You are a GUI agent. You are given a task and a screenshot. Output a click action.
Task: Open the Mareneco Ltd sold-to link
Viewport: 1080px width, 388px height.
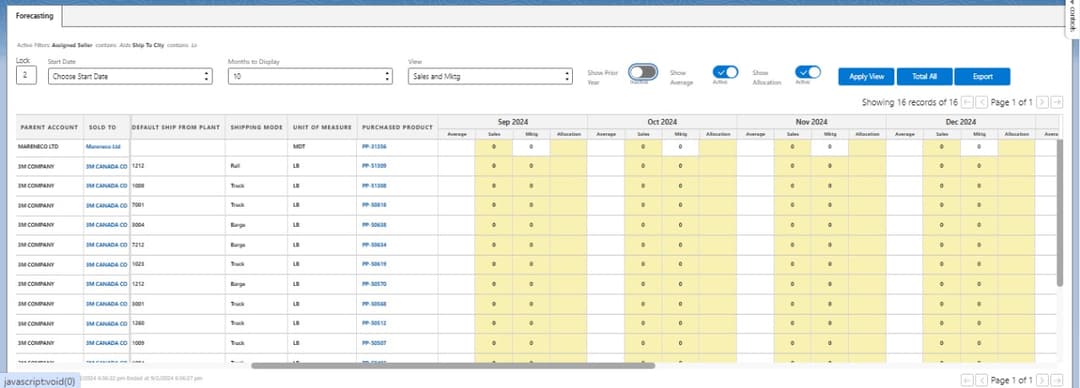pos(103,147)
